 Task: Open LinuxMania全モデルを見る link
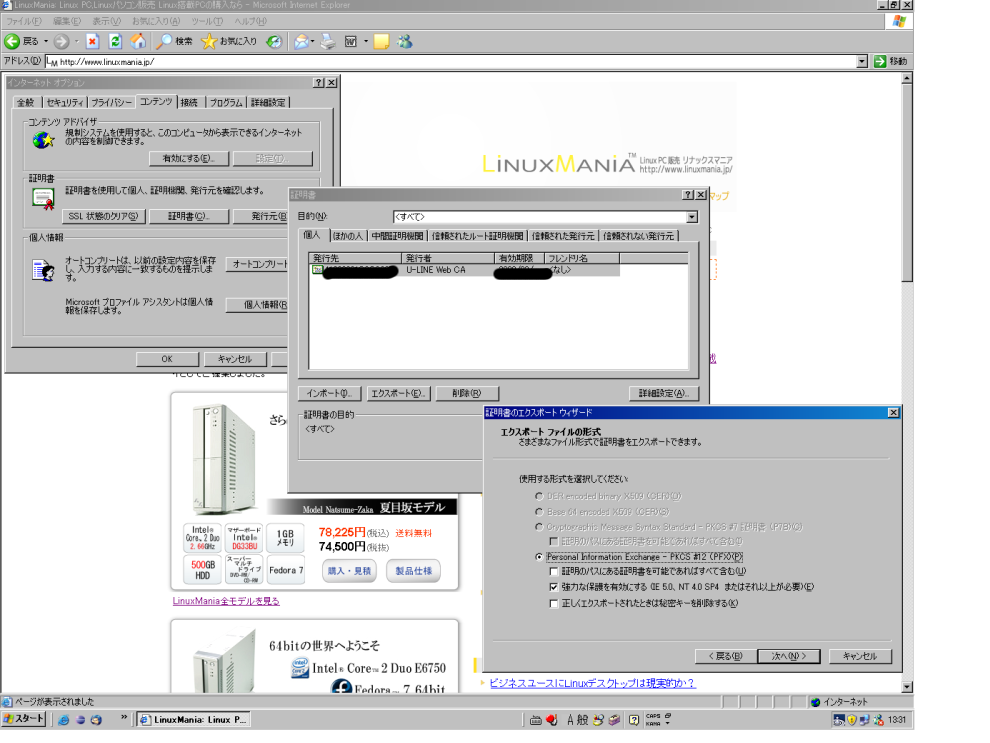click(x=226, y=601)
